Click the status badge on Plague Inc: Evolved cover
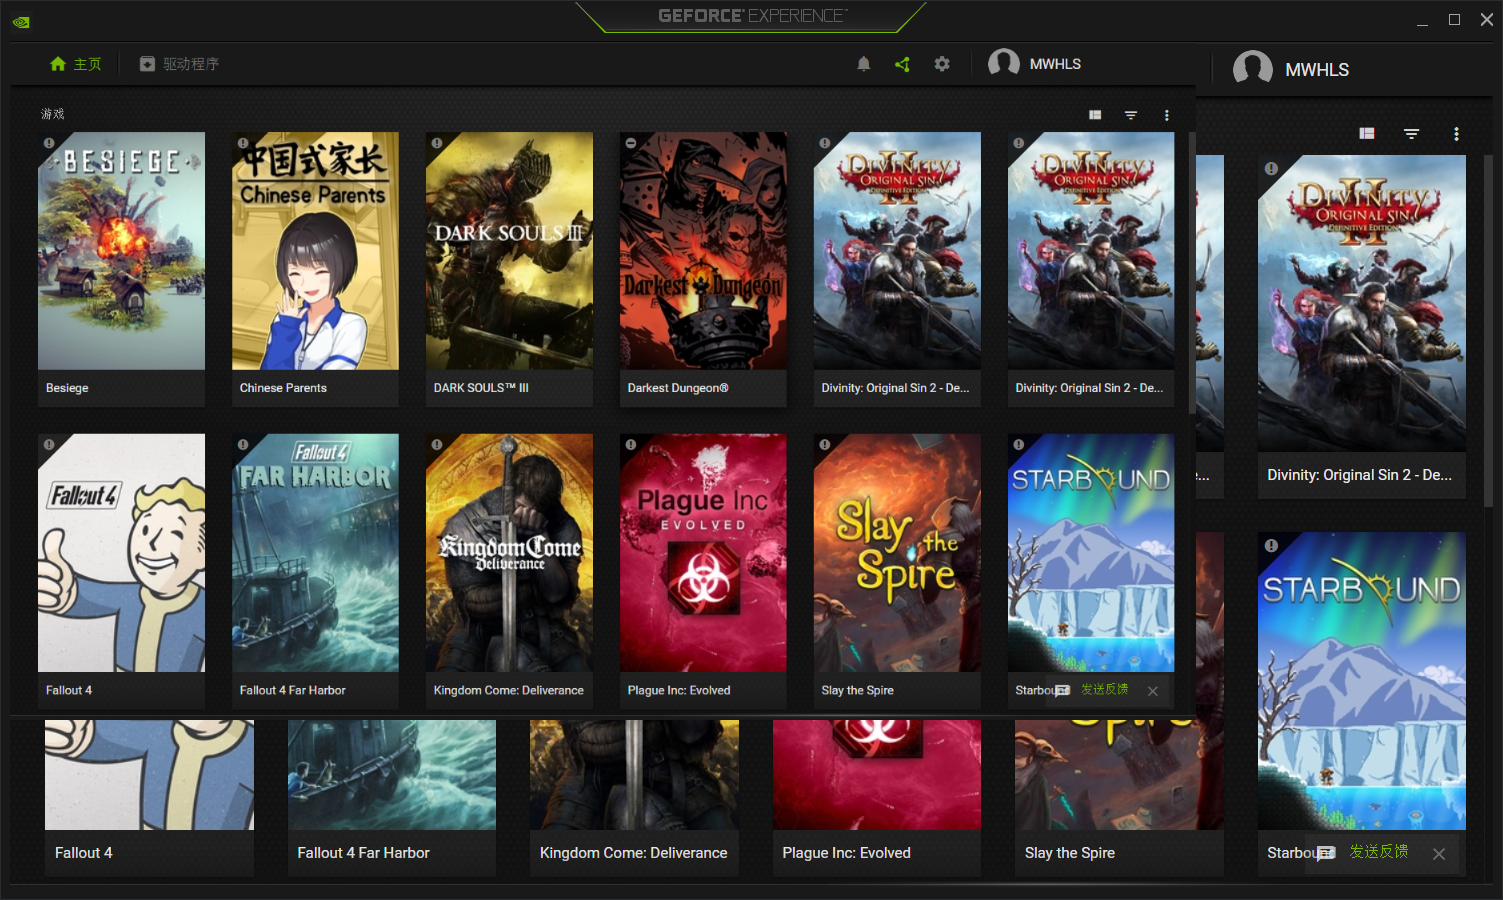Image resolution: width=1503 pixels, height=900 pixels. click(x=631, y=445)
